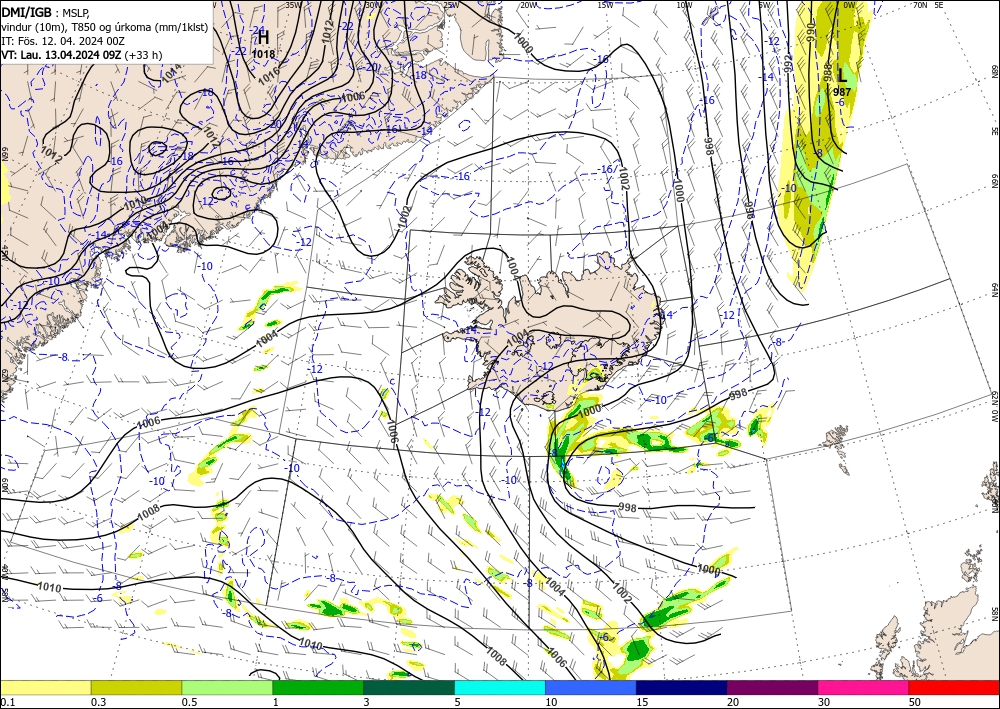The width and height of the screenshot is (1000, 709).
Task: Select the light green 0.5–1 mm legend swatch
Action: [227, 687]
